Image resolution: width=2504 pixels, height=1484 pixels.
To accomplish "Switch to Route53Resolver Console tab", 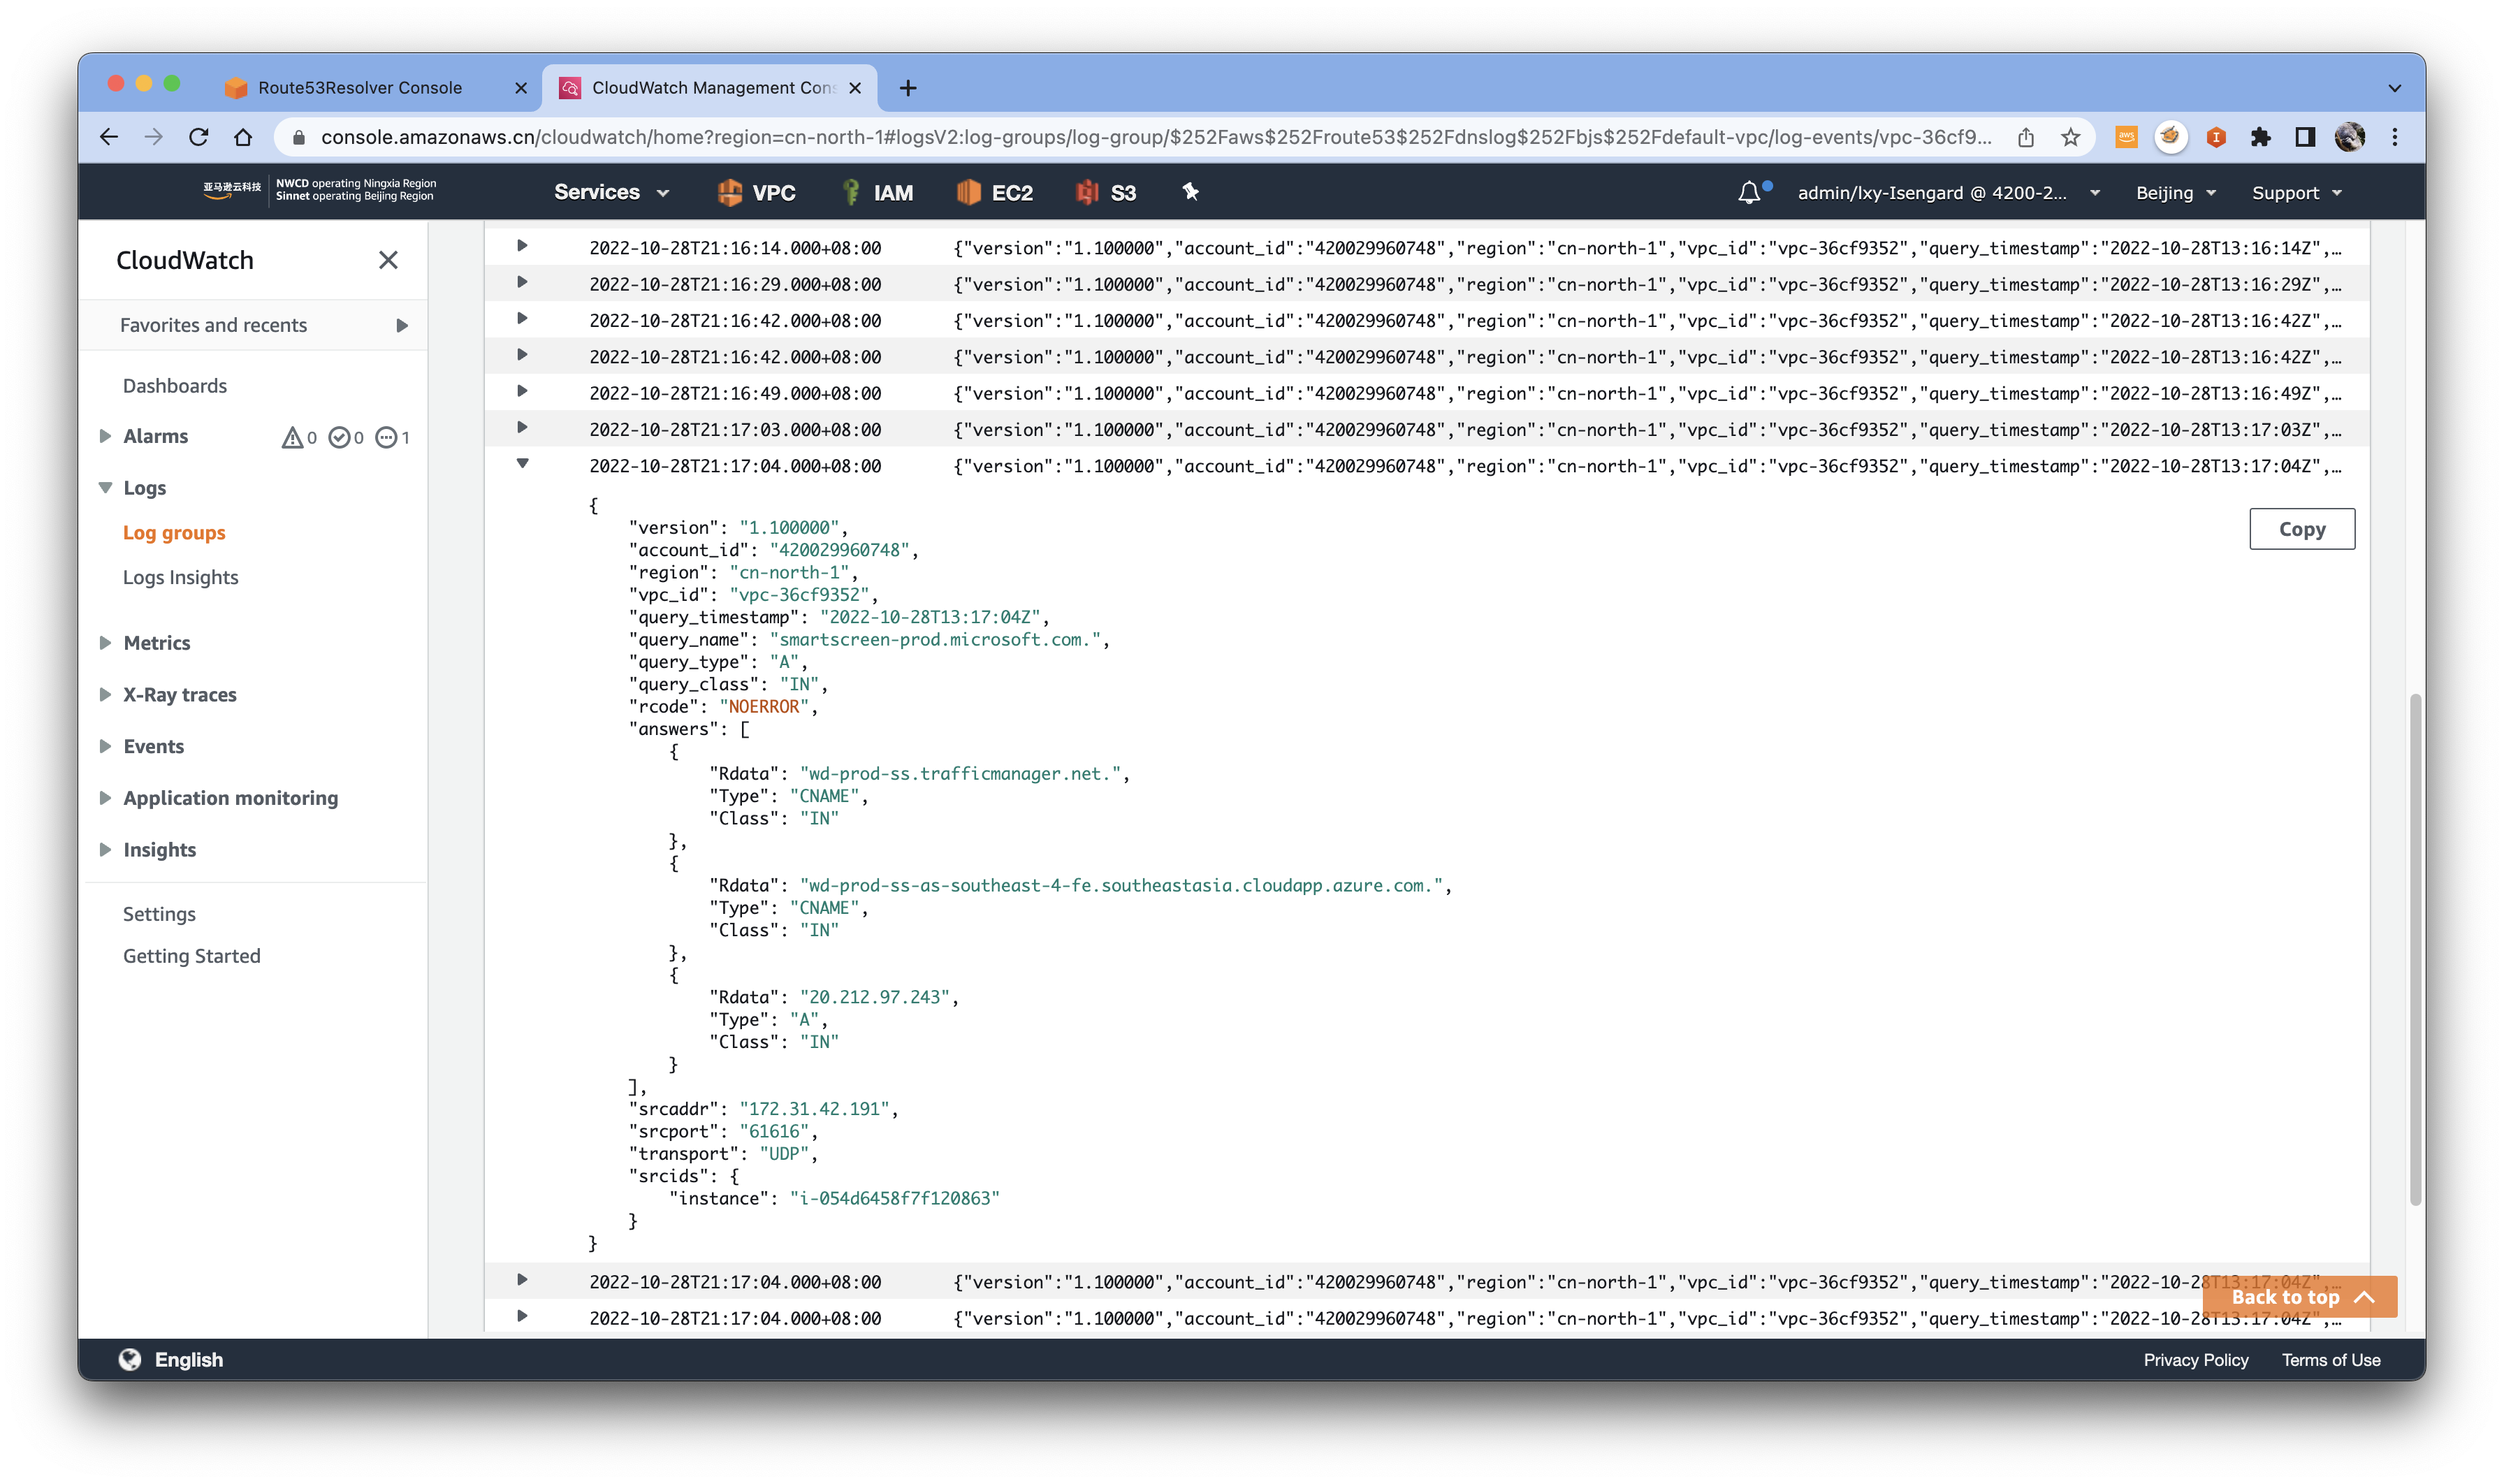I will coord(360,88).
